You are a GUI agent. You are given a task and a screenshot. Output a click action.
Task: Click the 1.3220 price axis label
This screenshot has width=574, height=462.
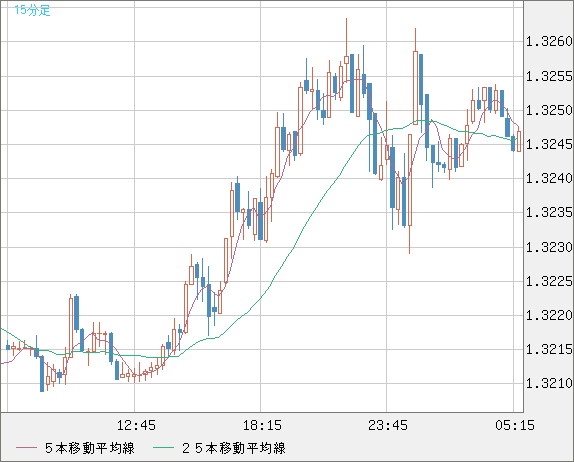point(549,315)
